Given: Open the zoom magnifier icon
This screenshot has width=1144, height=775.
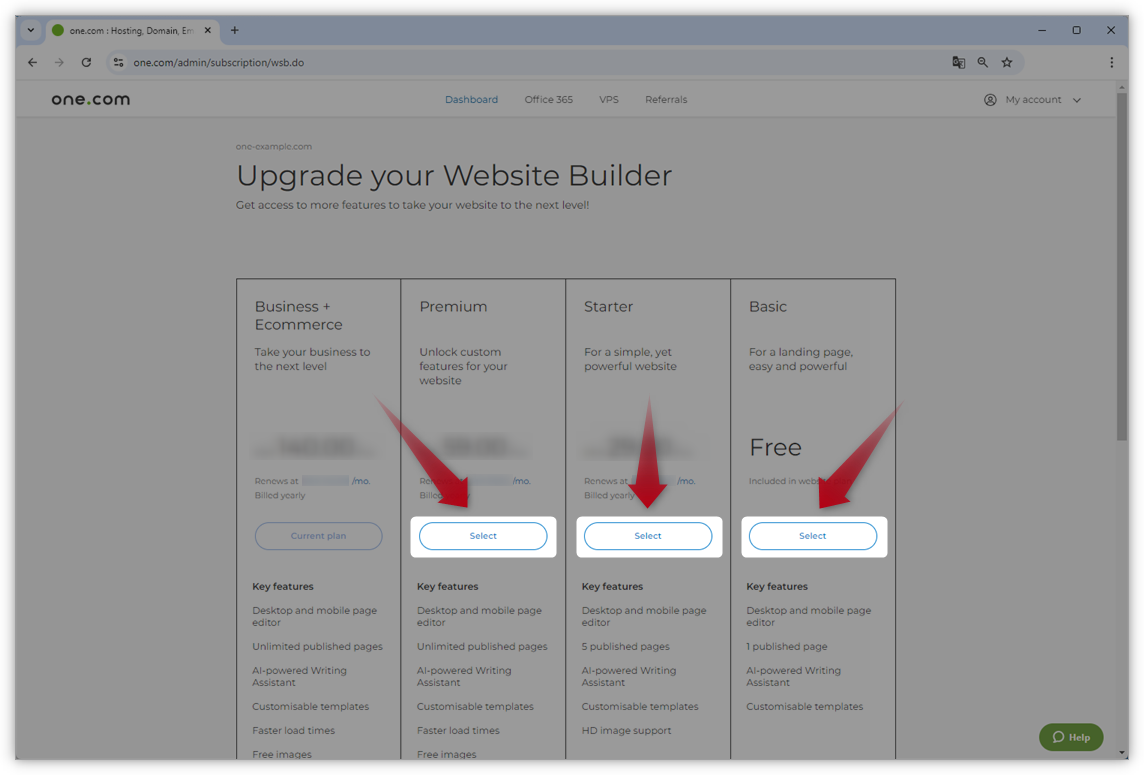Looking at the screenshot, I should [x=983, y=62].
